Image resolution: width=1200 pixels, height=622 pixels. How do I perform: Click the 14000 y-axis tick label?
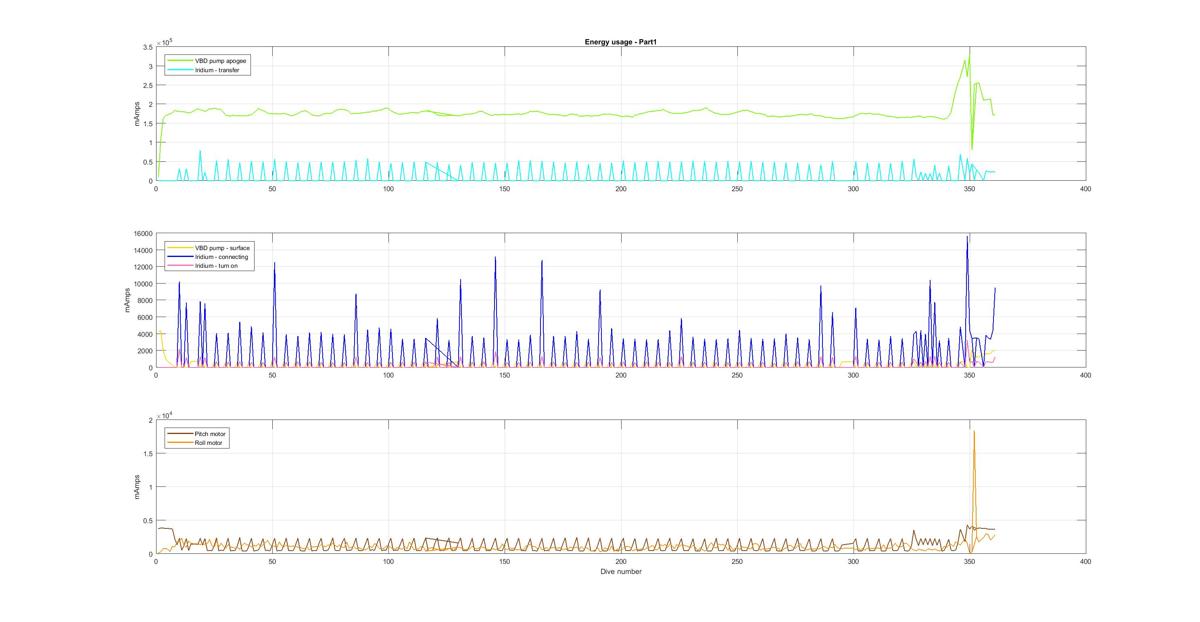pyautogui.click(x=142, y=251)
